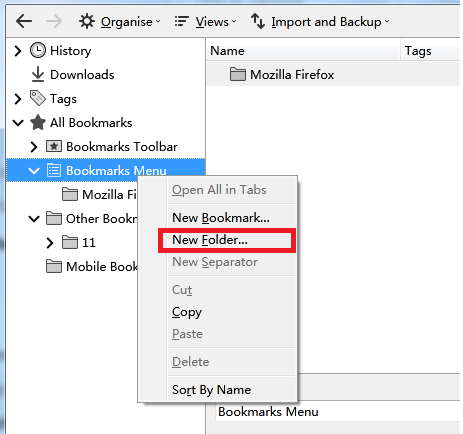The height and width of the screenshot is (434, 463).
Task: Sort by the Name column header
Action: click(303, 51)
